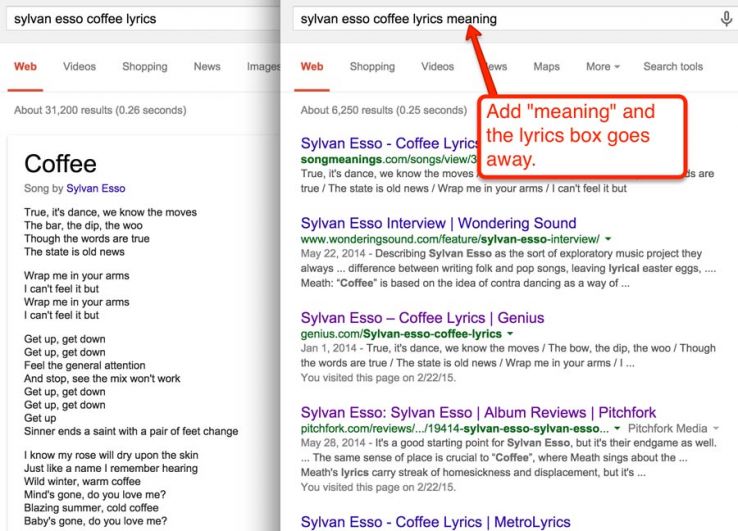
Task: Click lyric line 'Blazing summer, cold coffee'
Action: [91, 508]
